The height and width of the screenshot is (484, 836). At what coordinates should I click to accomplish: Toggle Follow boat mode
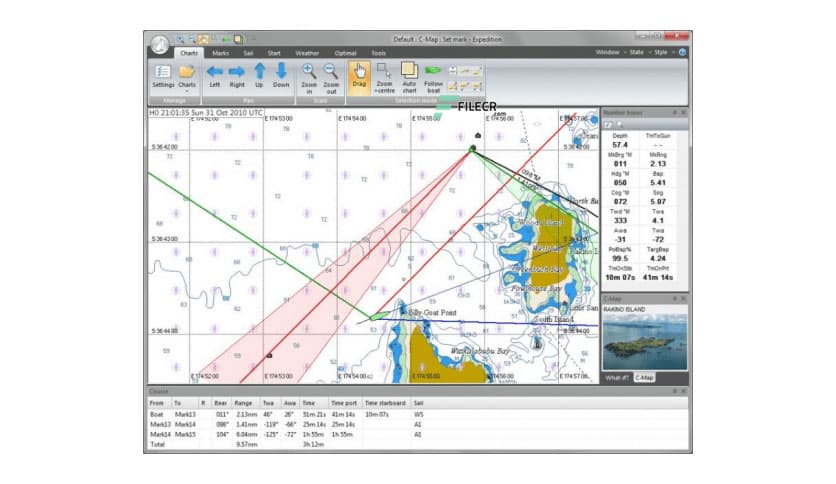point(434,77)
